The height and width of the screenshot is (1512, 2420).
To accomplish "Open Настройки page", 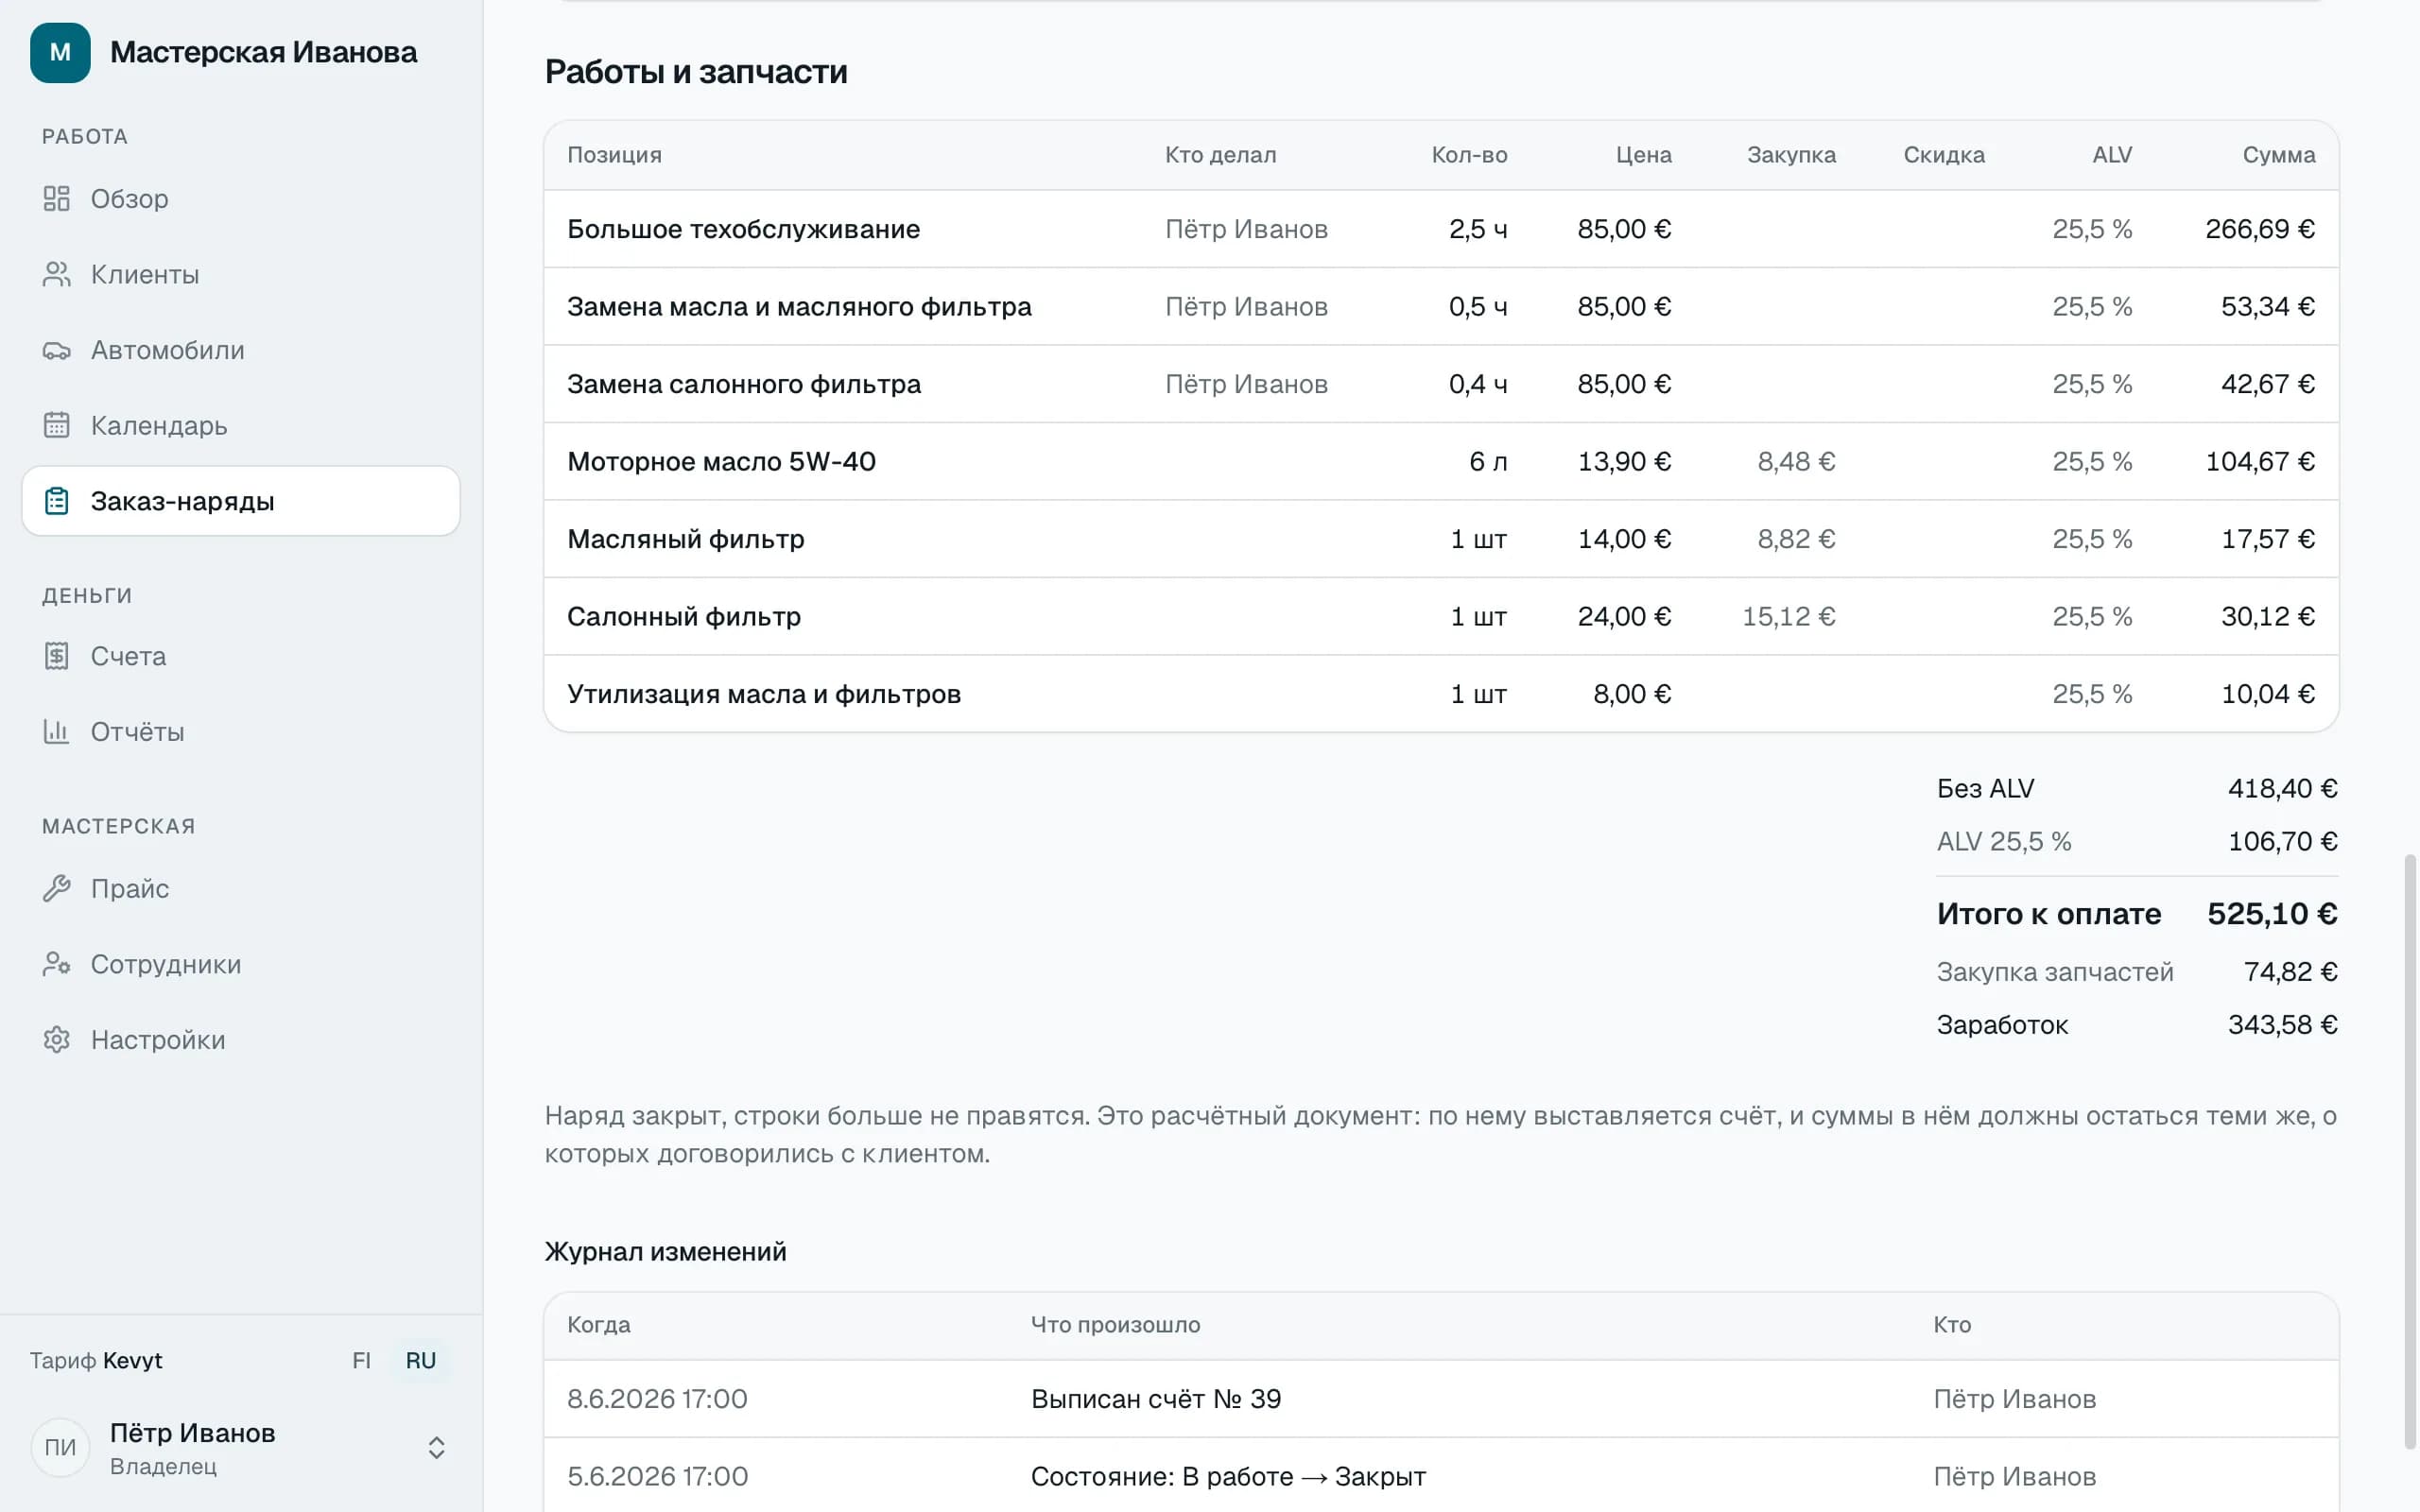I will pos(241,1040).
